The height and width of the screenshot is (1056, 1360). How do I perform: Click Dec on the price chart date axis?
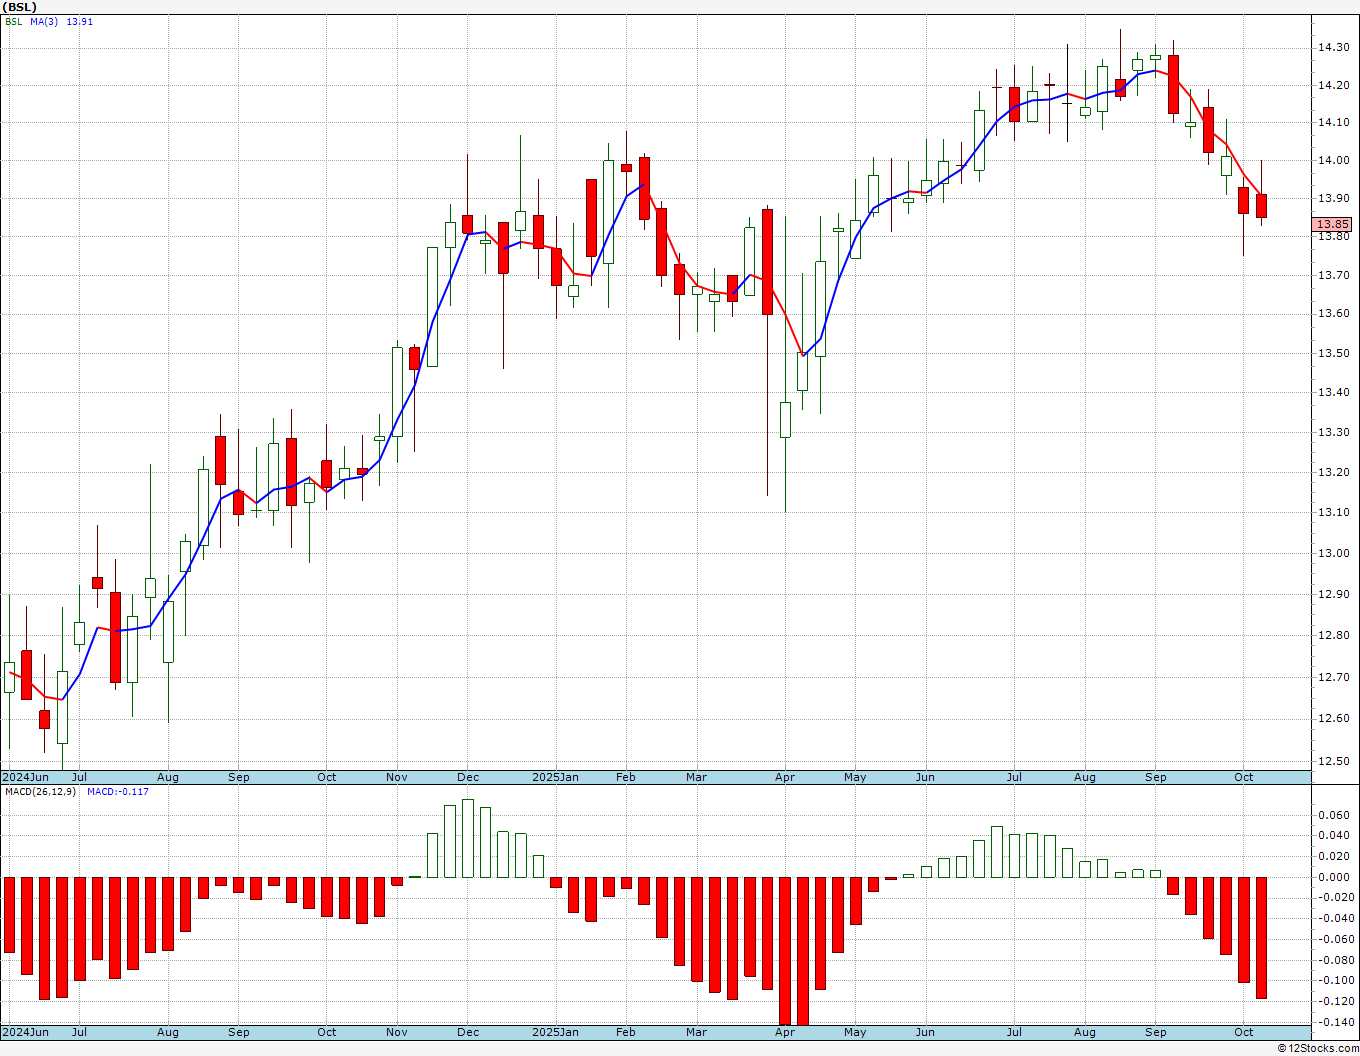468,777
